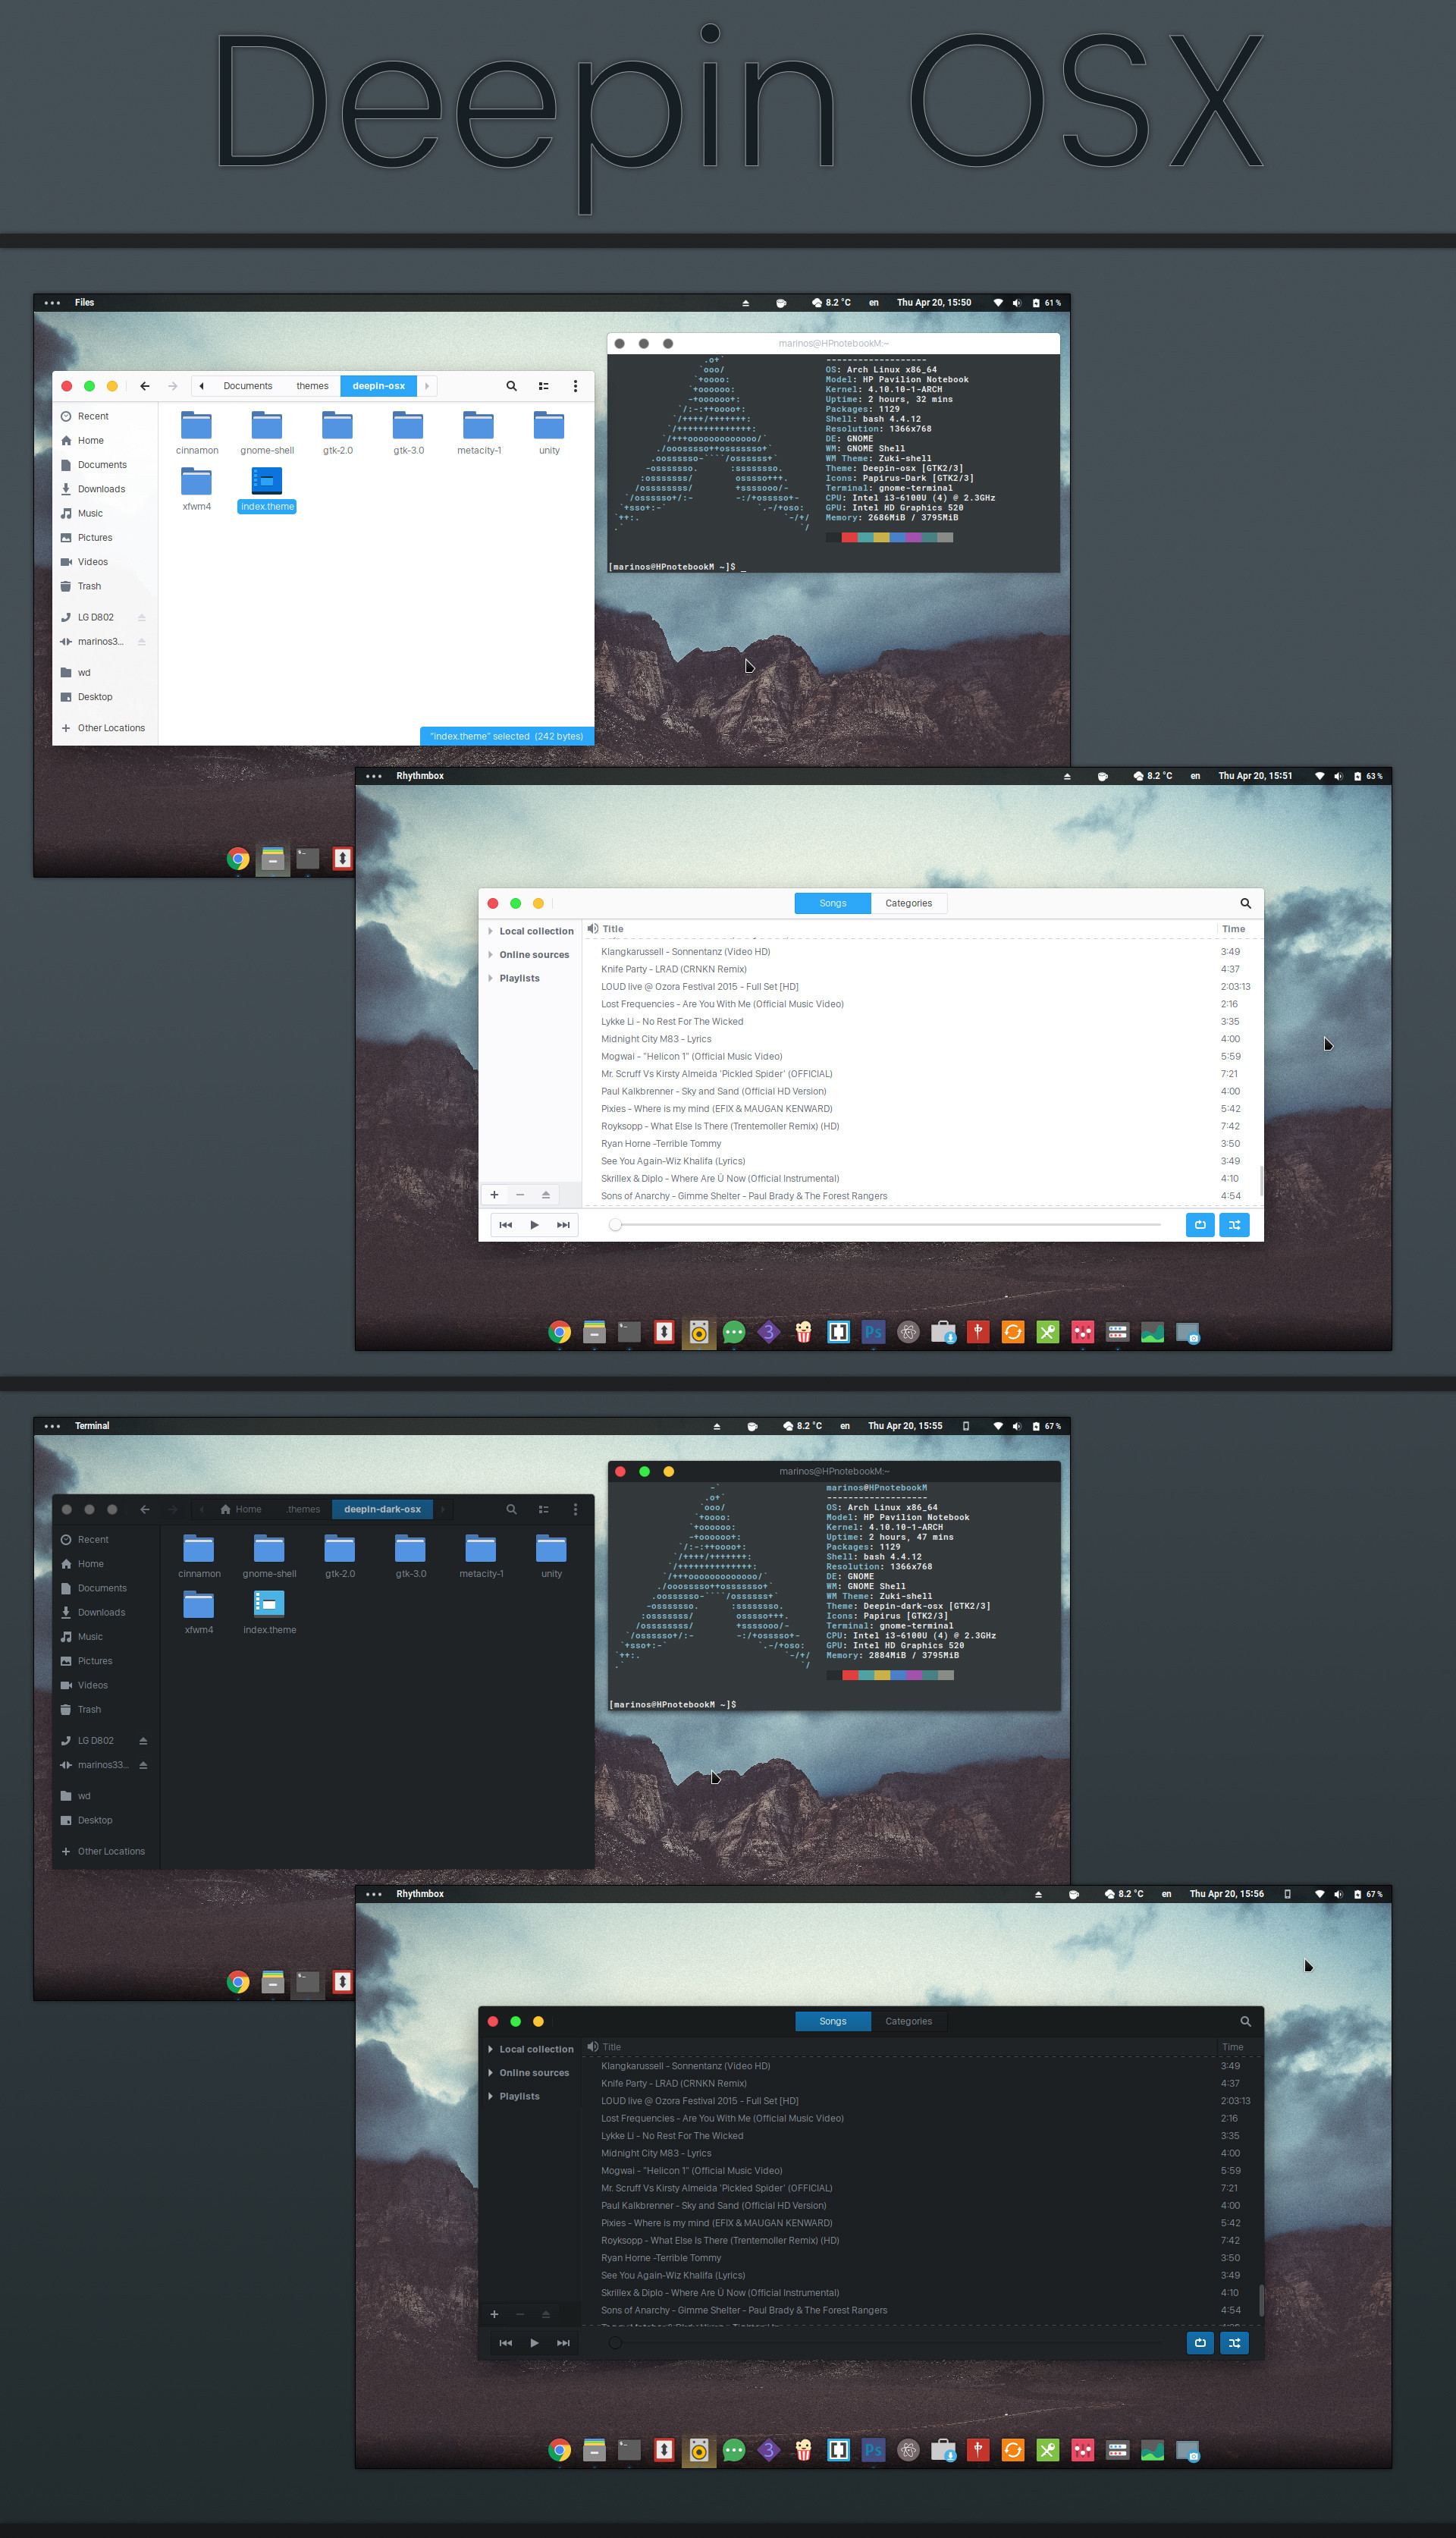Open search in dark Files window toolbar
The height and width of the screenshot is (2538, 1456).
pos(511,1510)
